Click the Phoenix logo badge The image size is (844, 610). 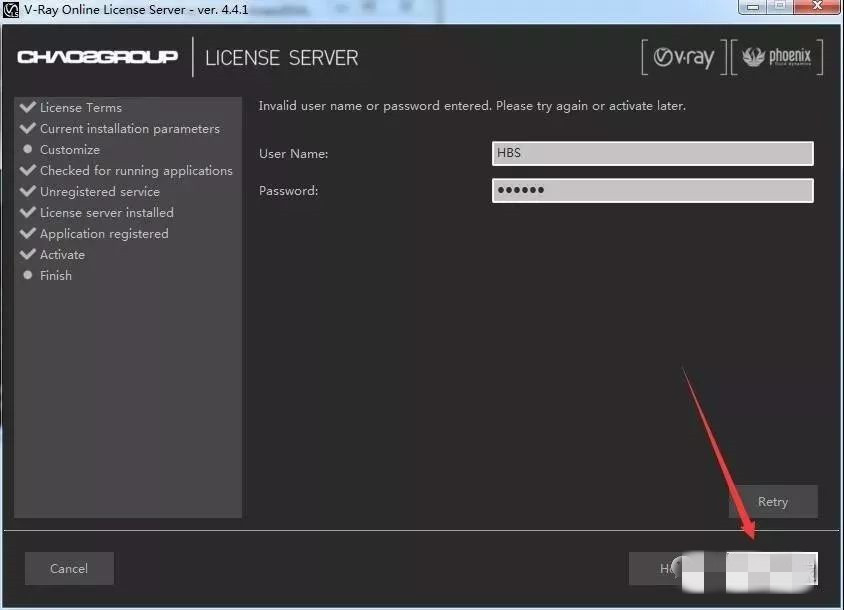(777, 58)
